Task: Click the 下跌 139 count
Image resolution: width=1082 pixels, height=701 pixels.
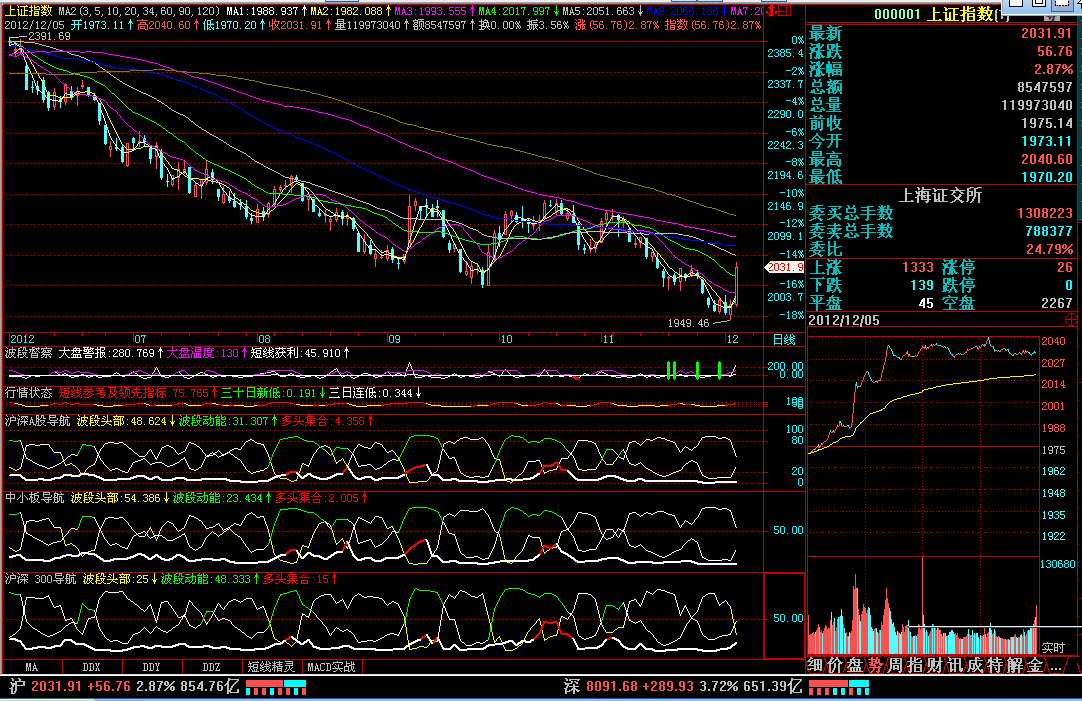Action: (922, 285)
